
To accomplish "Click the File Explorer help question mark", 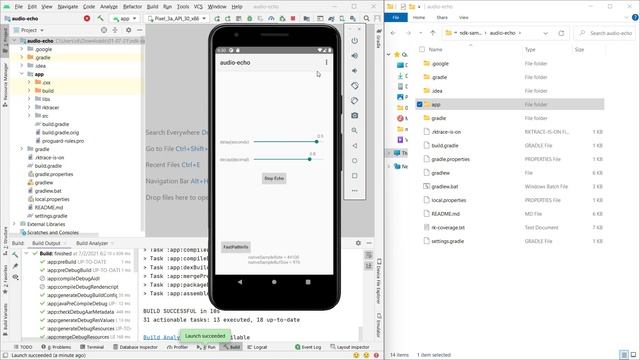I will tap(635, 18).
